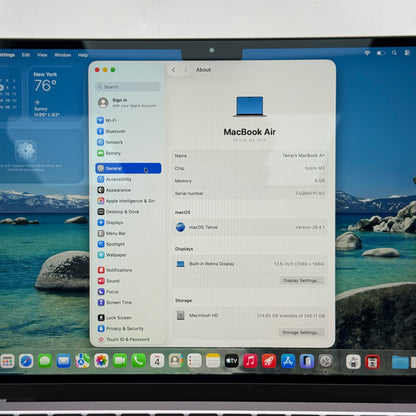This screenshot has width=416, height=416.
Task: Select Battery in the sidebar
Action: tap(109, 153)
